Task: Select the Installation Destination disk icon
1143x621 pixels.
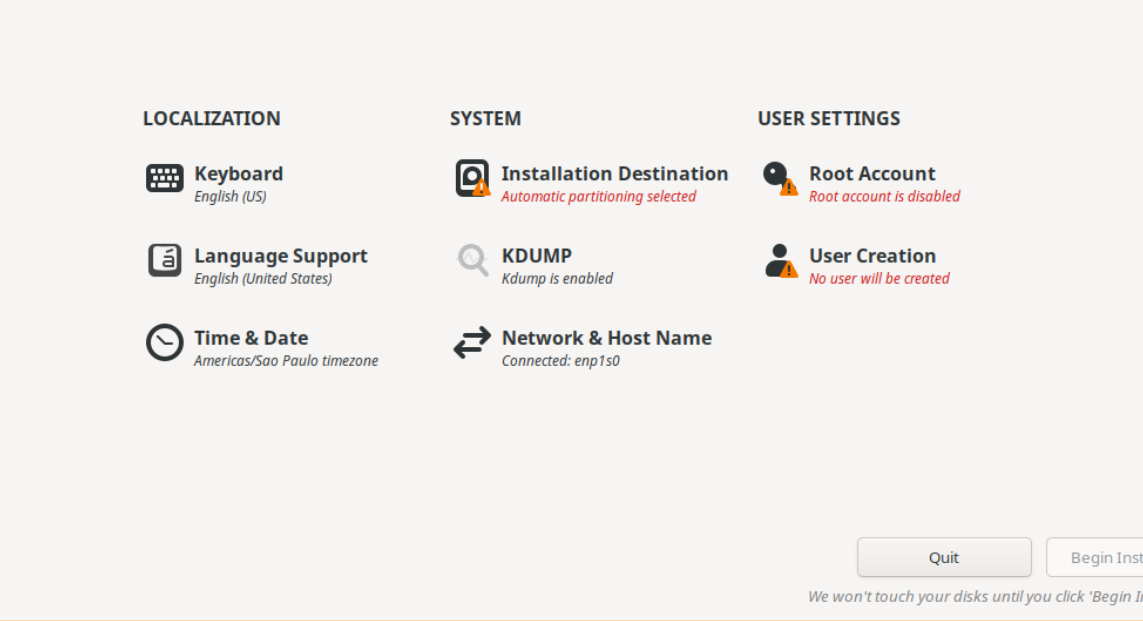Action: click(x=471, y=178)
